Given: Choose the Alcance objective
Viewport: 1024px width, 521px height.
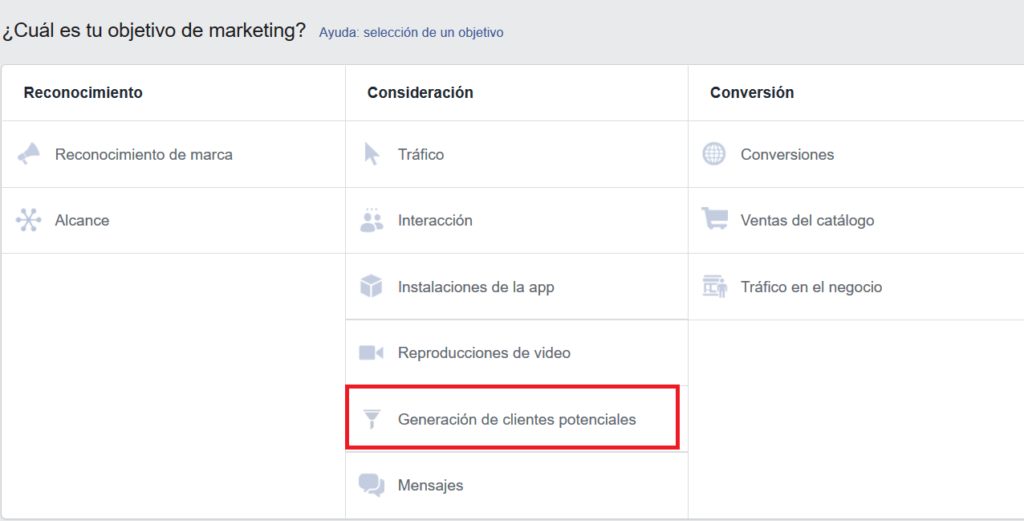Looking at the screenshot, I should pos(174,221).
